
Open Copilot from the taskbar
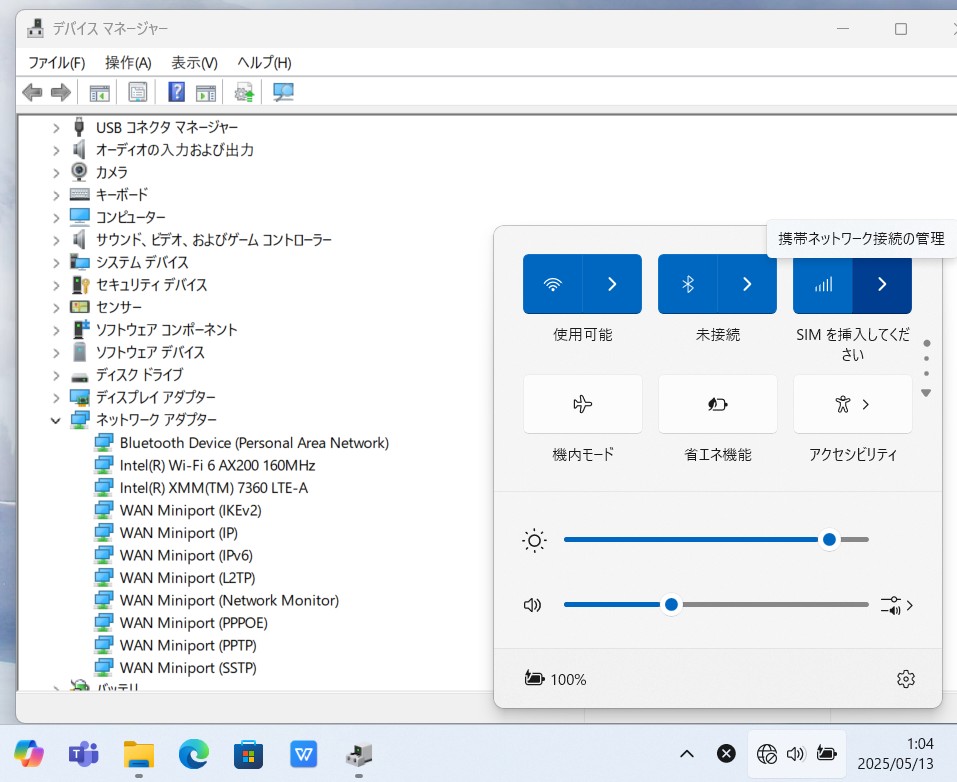(x=29, y=753)
